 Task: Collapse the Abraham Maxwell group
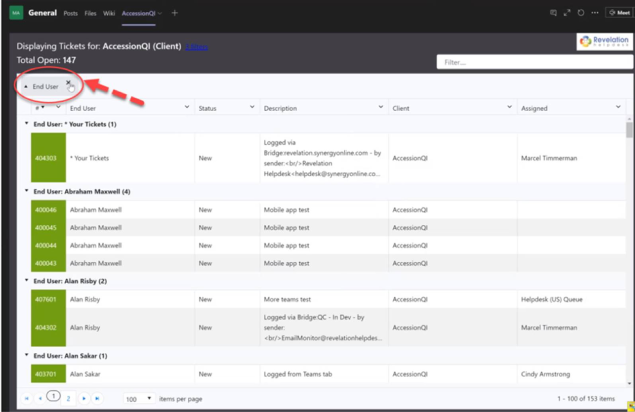click(27, 191)
